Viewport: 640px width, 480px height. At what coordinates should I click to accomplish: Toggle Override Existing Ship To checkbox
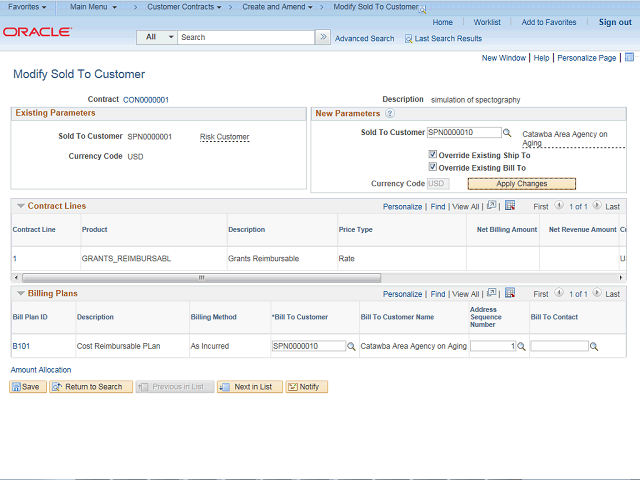point(433,154)
